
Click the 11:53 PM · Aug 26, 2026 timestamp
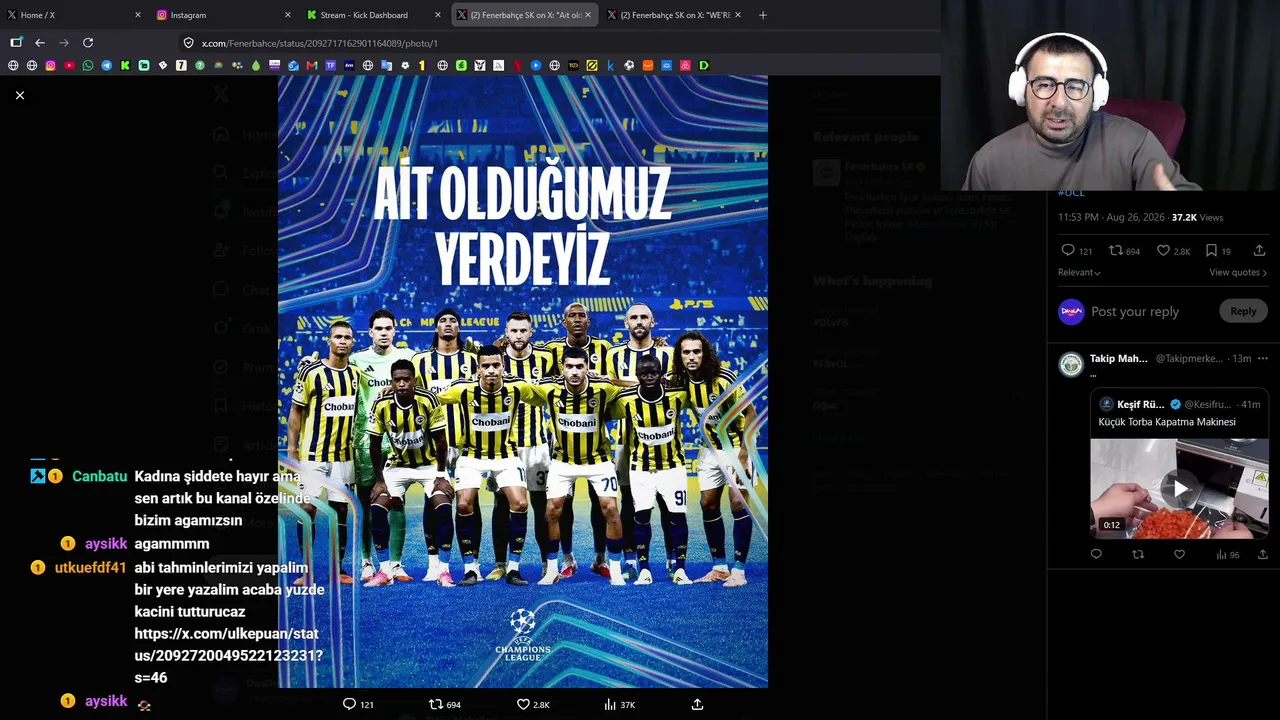coord(1111,217)
